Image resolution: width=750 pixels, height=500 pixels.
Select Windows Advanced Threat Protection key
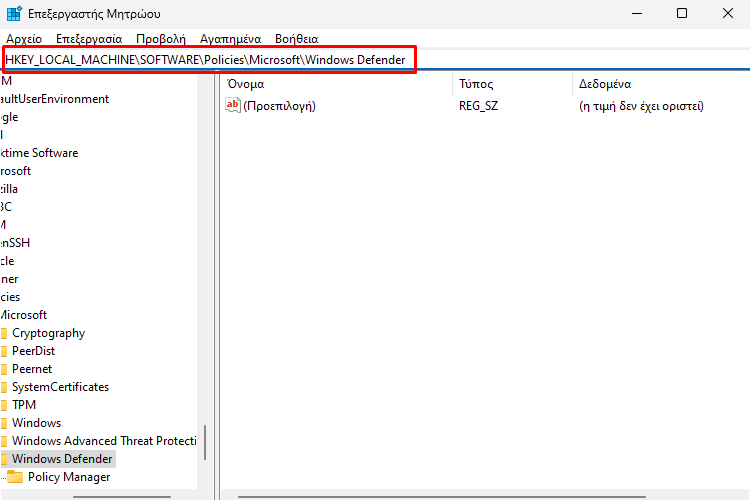coord(104,441)
